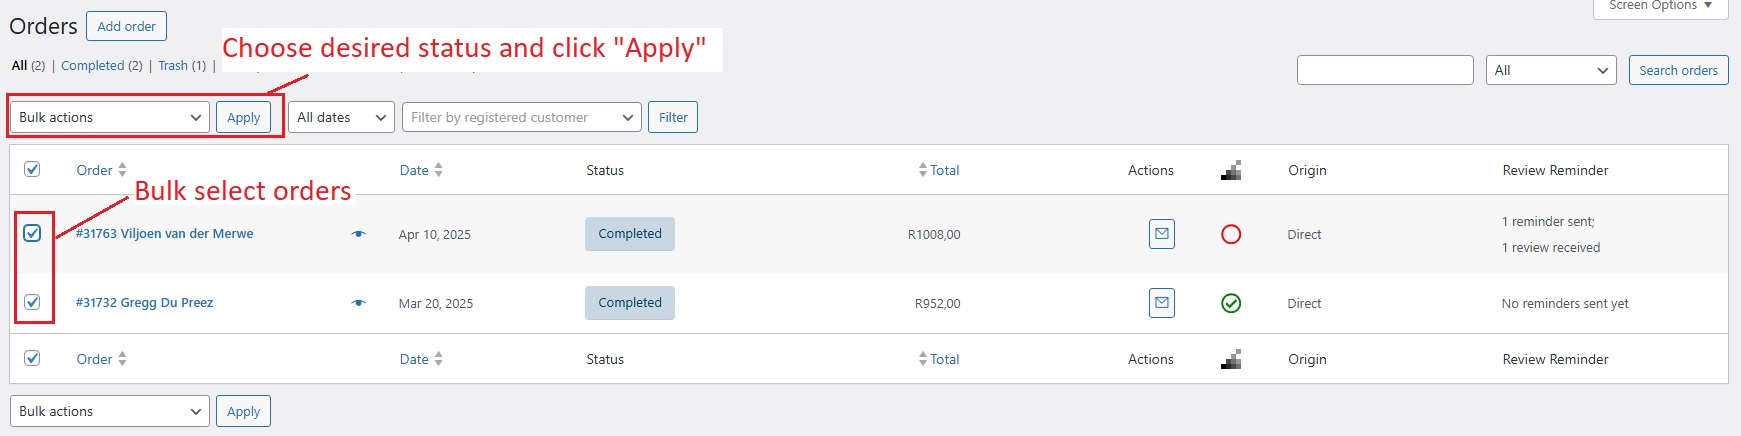The width and height of the screenshot is (1741, 436).
Task: Click the Completed status badge for #31732
Action: (x=630, y=303)
